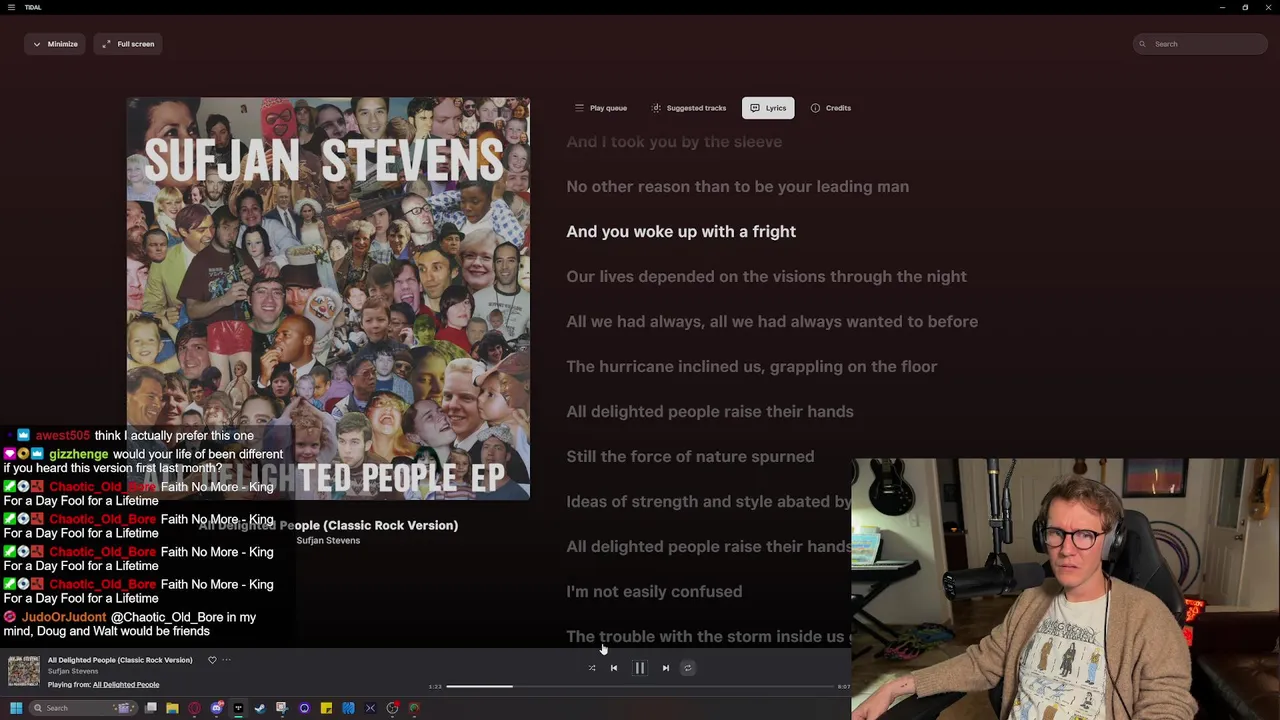1280x720 pixels.
Task: Open File Explorer from the taskbar
Action: click(172, 708)
